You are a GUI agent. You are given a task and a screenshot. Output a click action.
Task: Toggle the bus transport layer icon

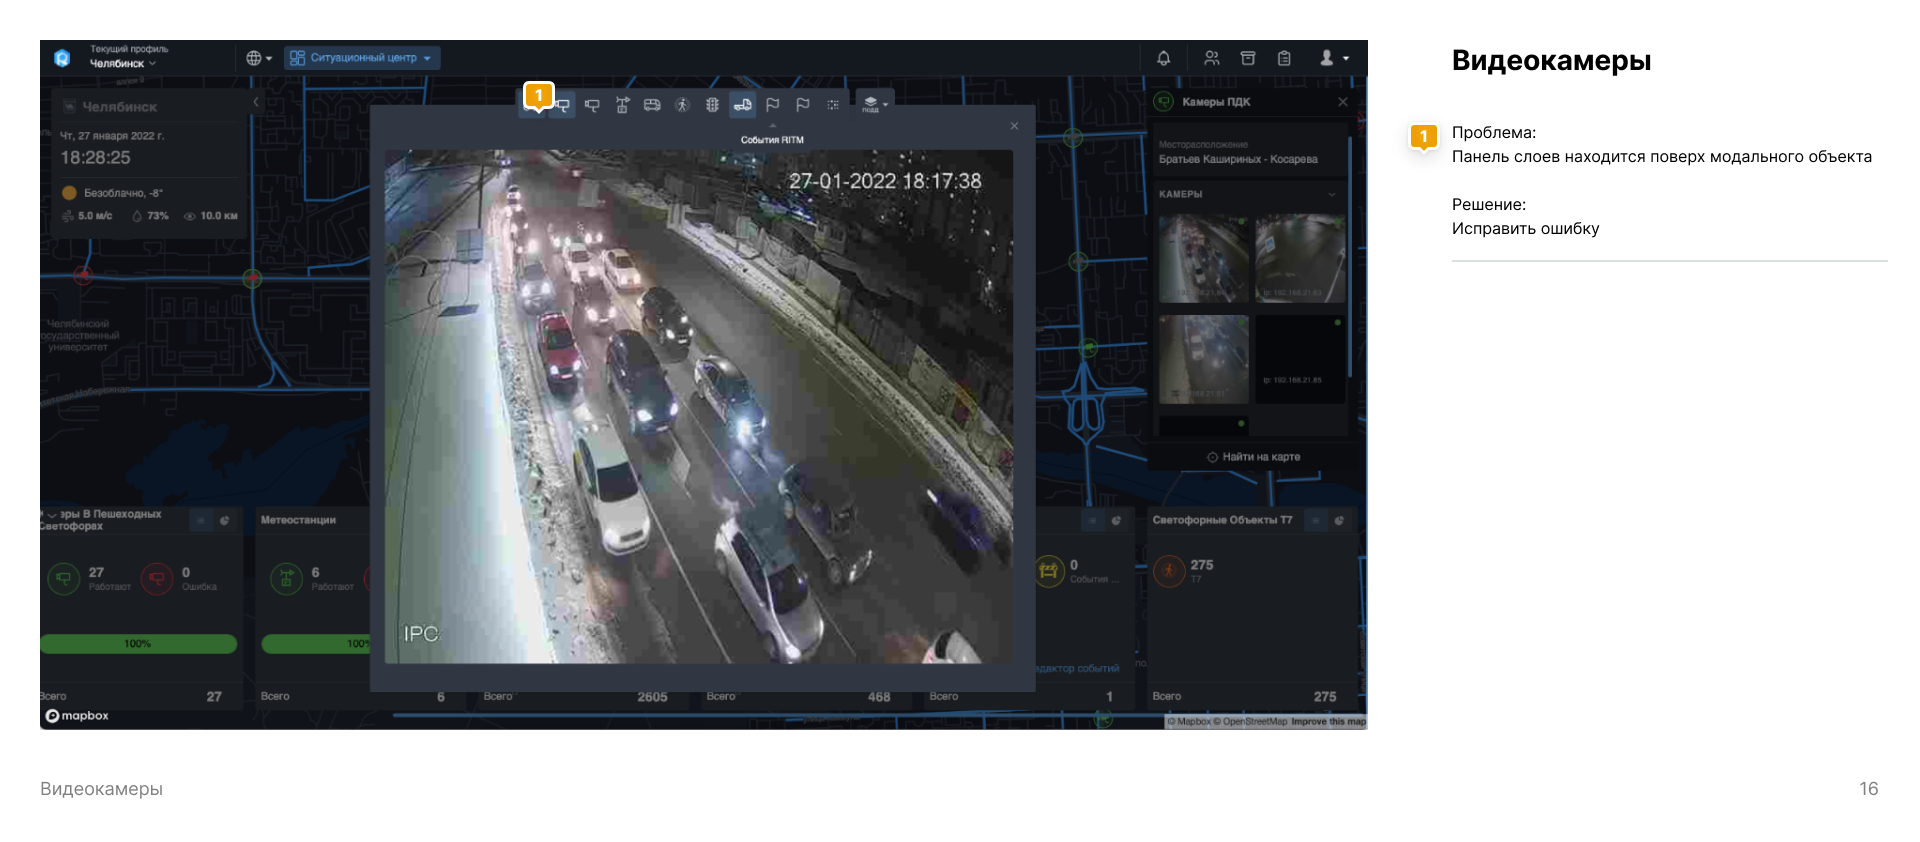(652, 105)
